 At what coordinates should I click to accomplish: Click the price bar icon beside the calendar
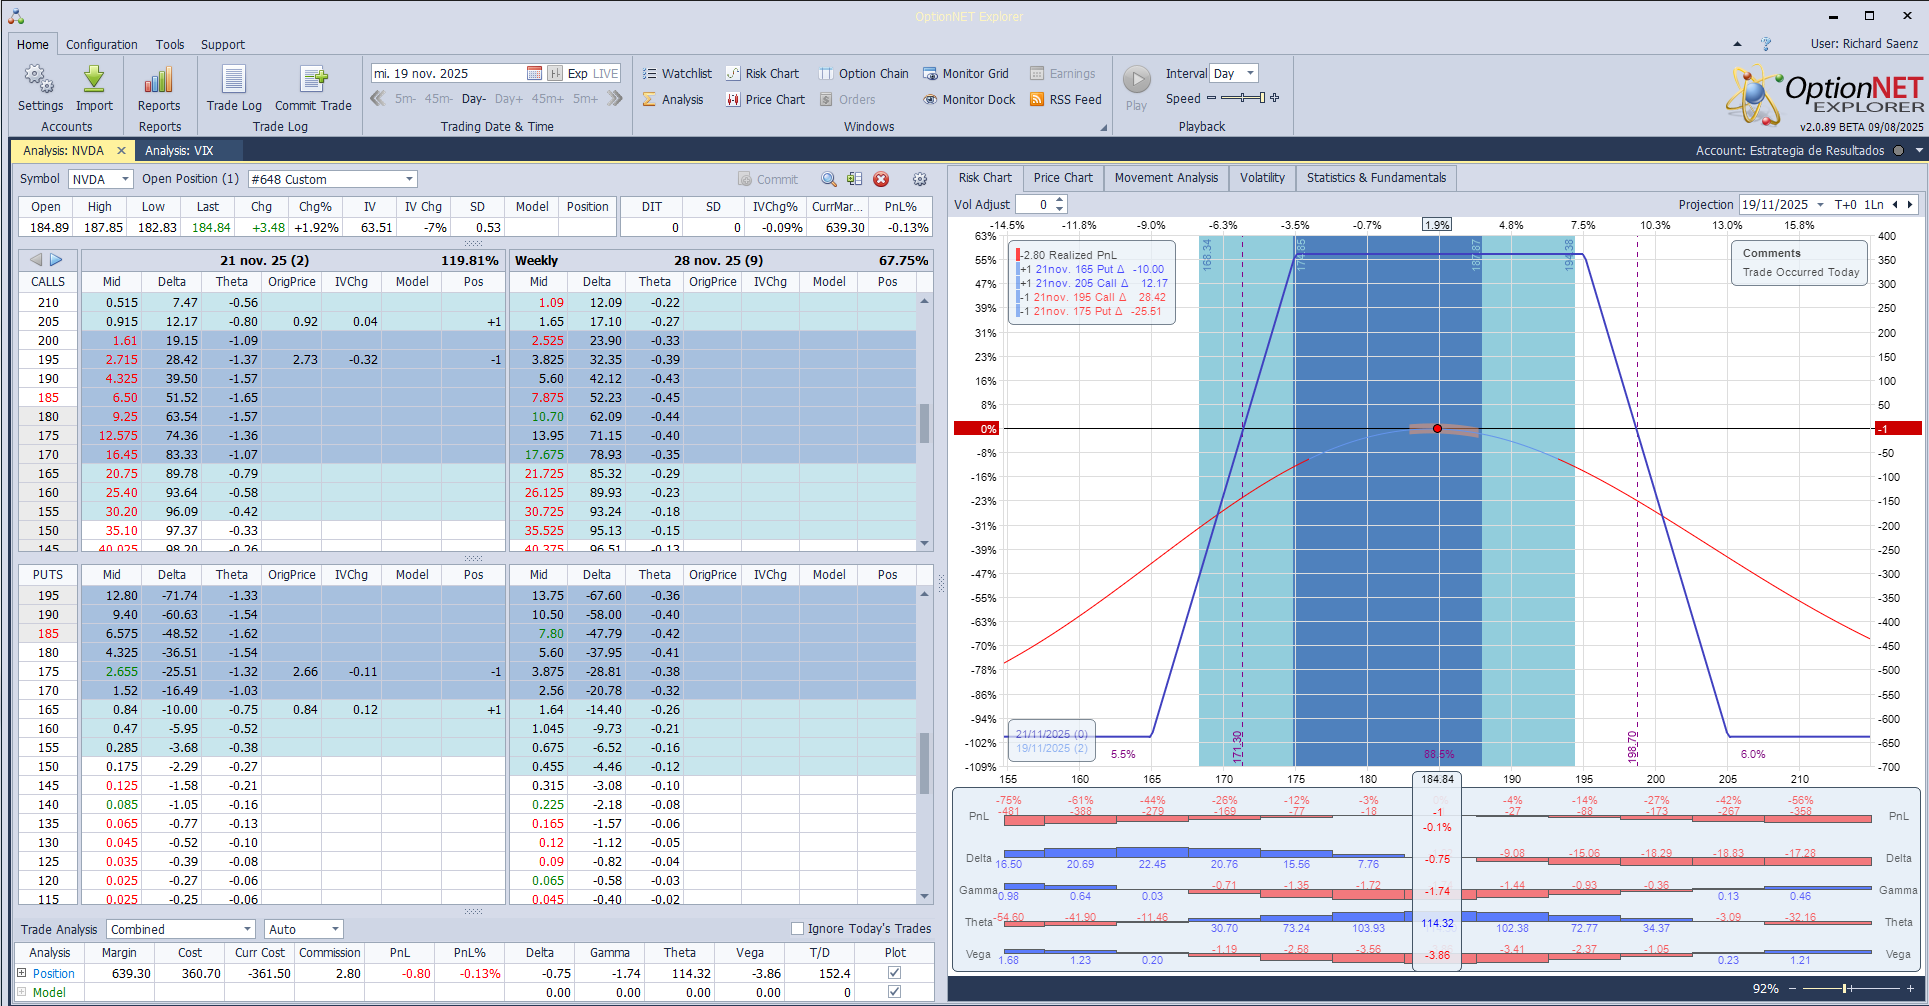click(554, 73)
